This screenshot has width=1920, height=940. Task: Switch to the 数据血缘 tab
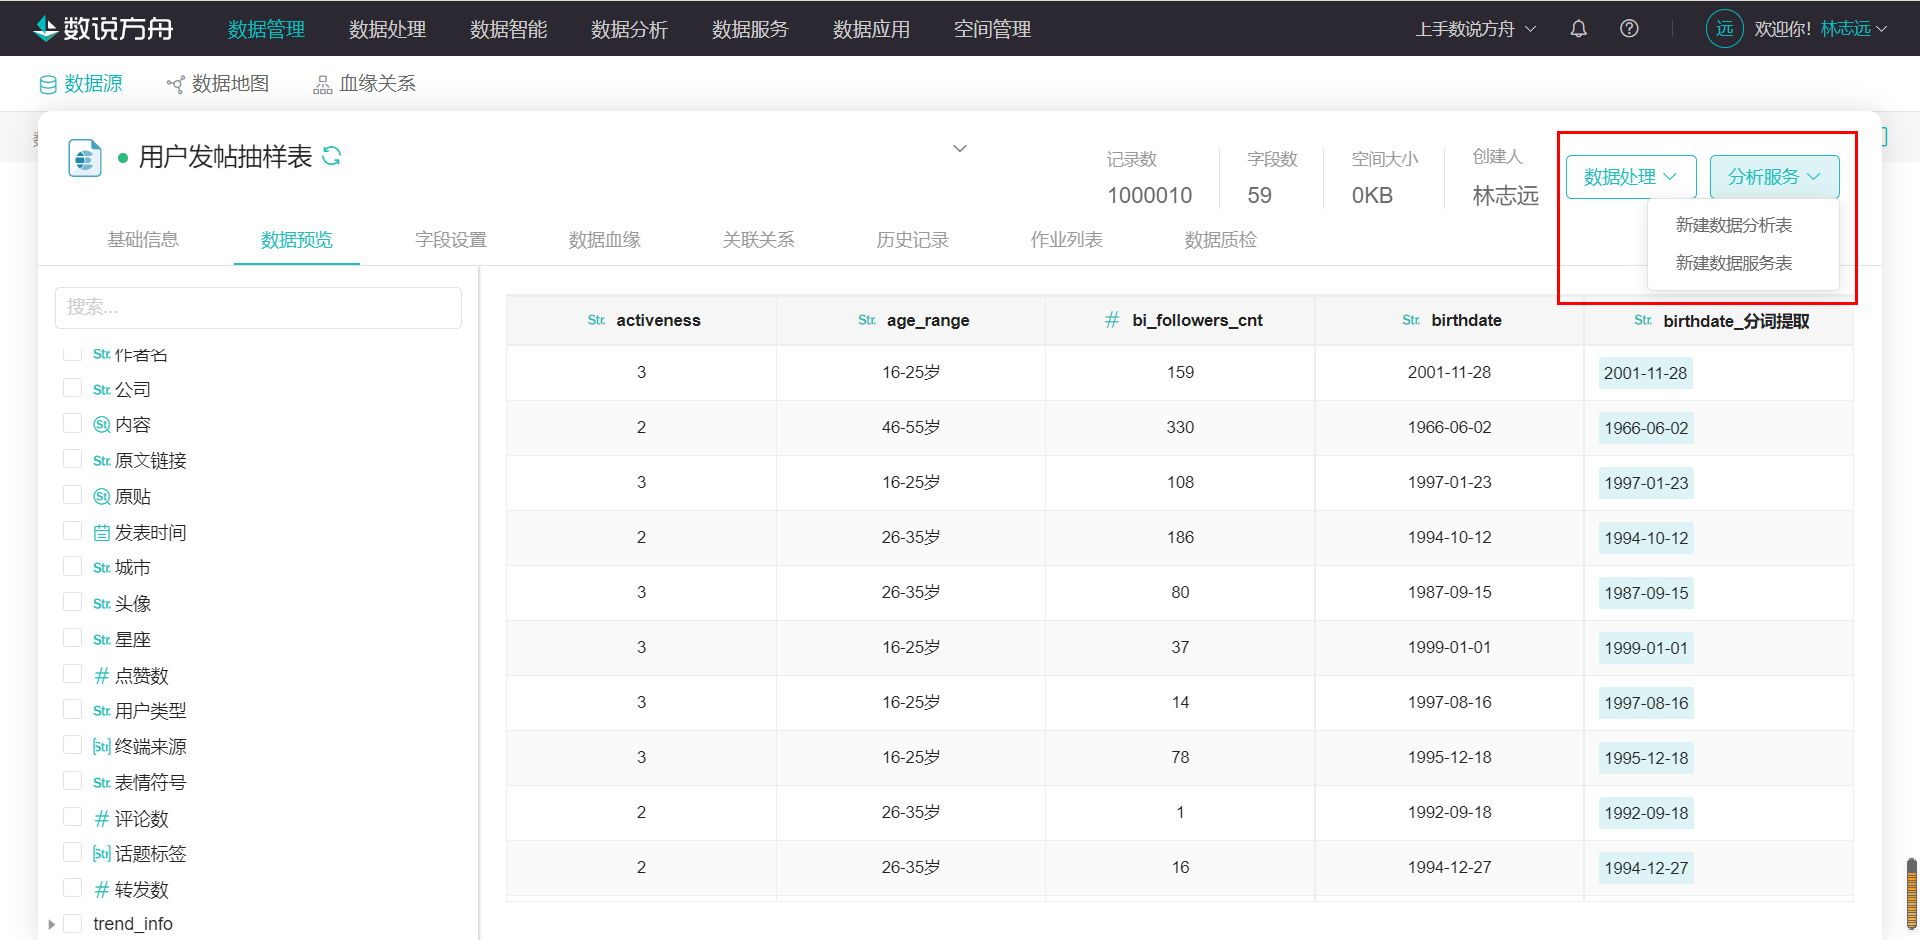point(605,240)
